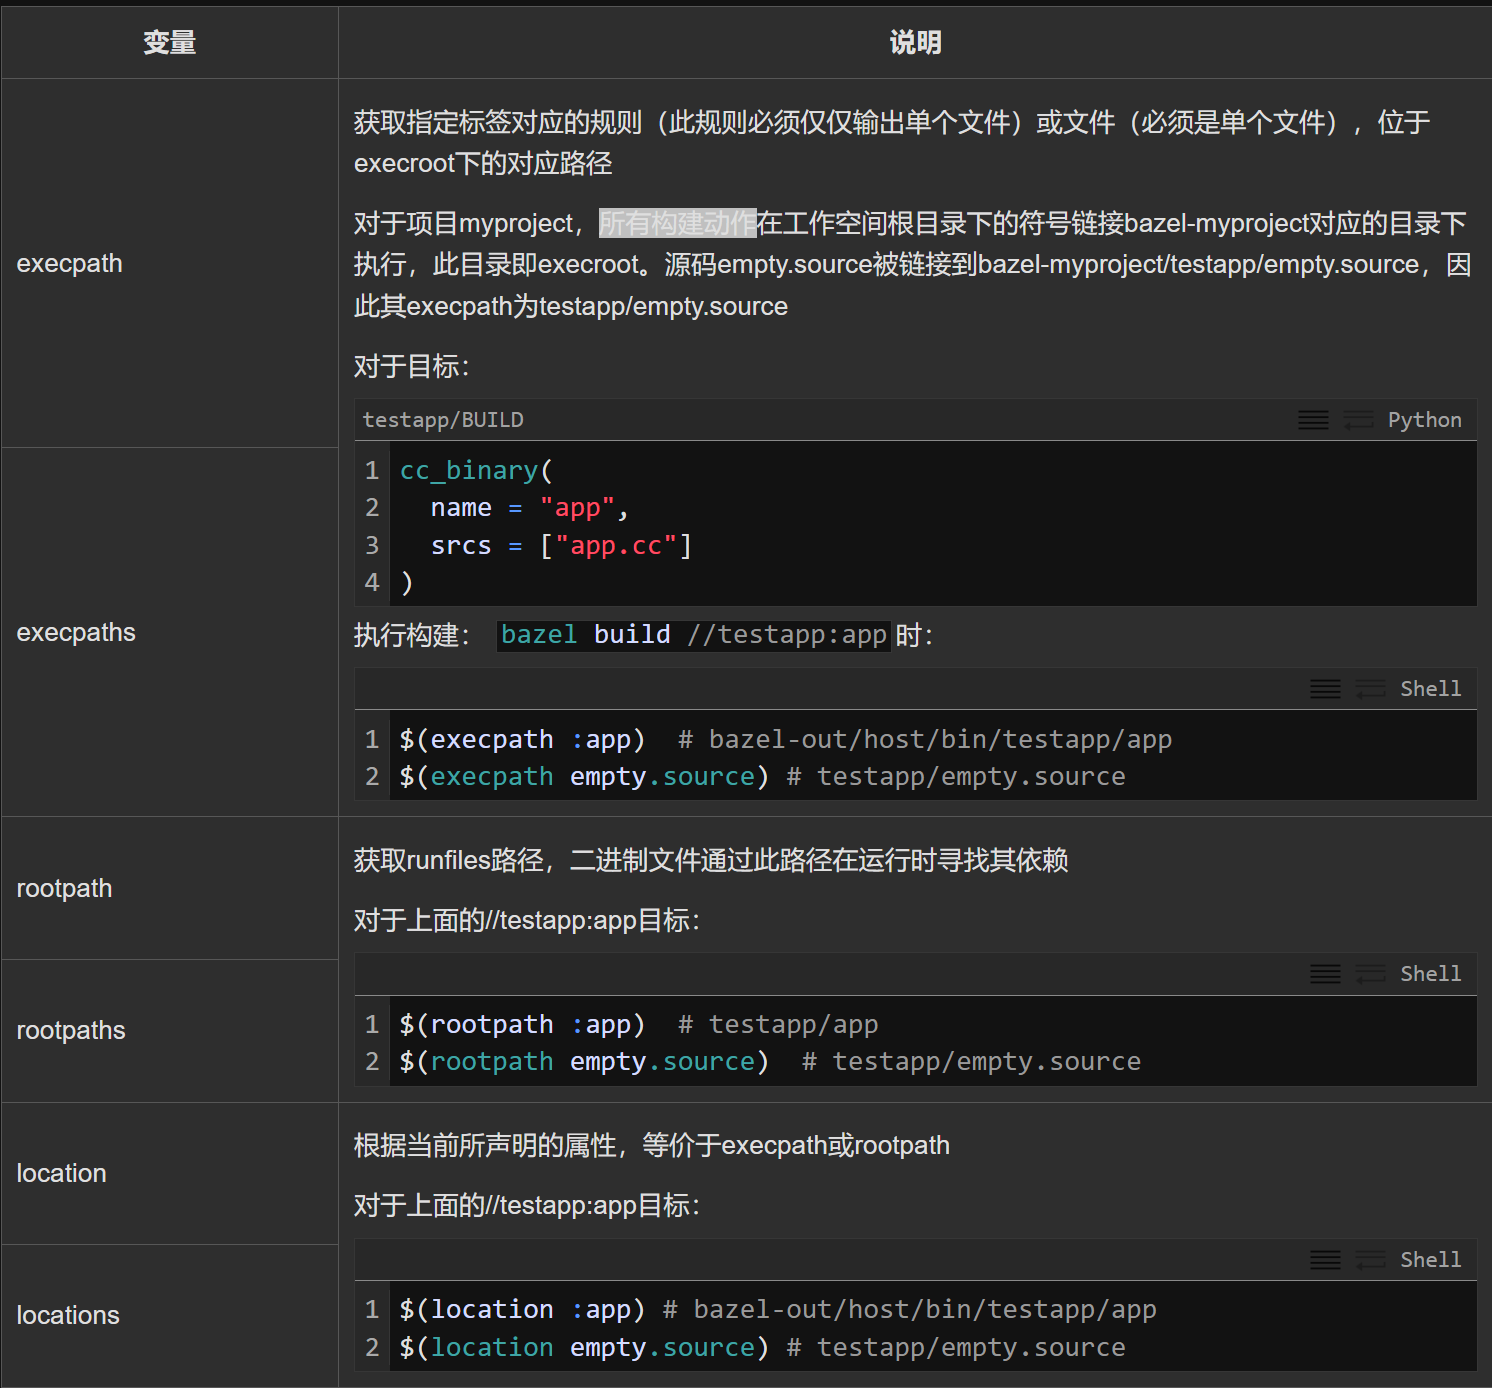
Task: Click comment # bazel-out/host/bin/testapp/app after execpath
Action: click(925, 740)
